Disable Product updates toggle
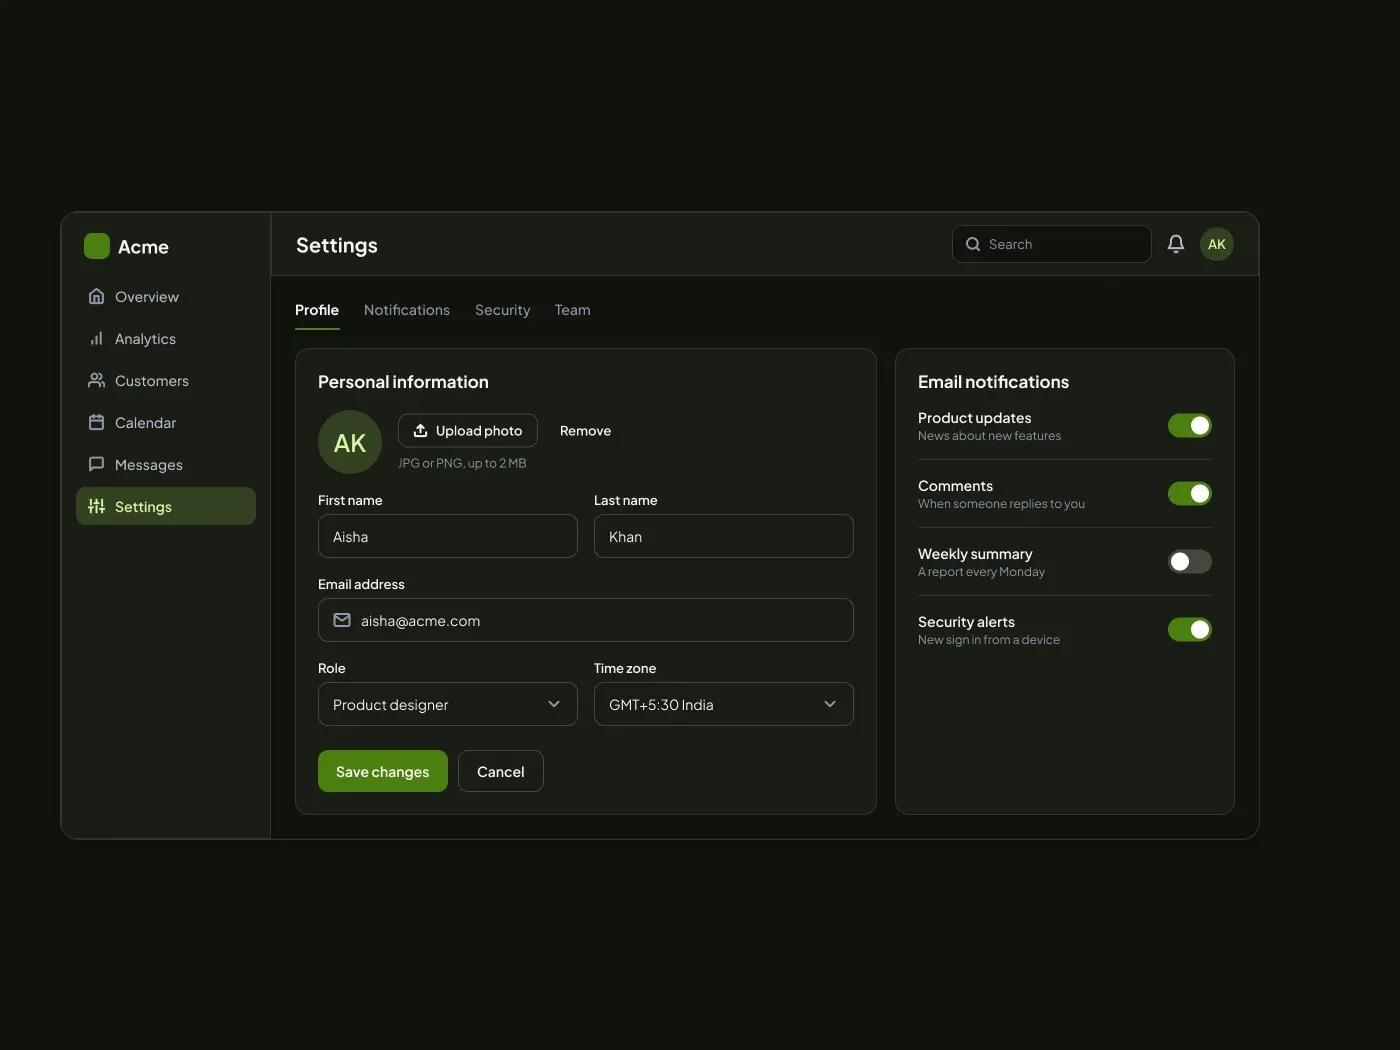This screenshot has height=1050, width=1400. (x=1190, y=425)
